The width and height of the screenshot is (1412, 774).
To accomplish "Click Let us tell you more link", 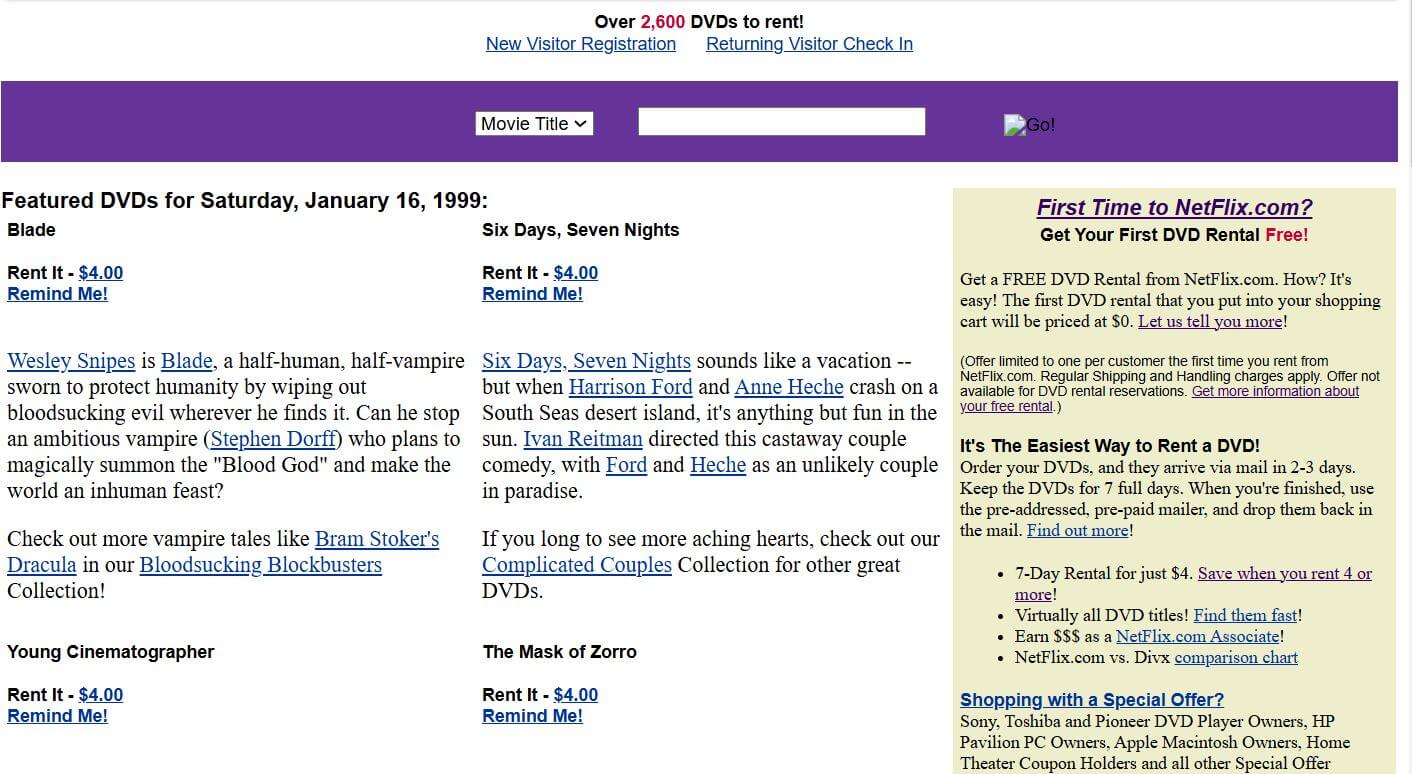I will 1209,321.
